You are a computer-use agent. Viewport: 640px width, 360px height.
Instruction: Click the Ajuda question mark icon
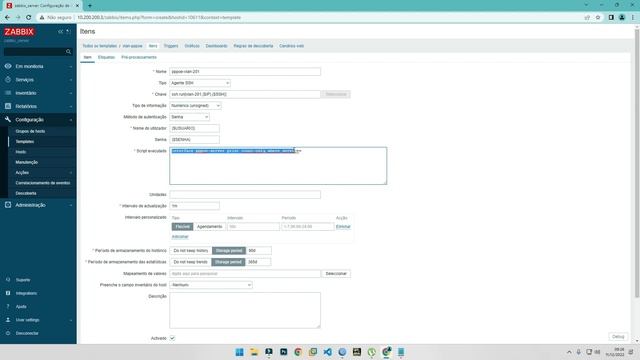point(8,307)
